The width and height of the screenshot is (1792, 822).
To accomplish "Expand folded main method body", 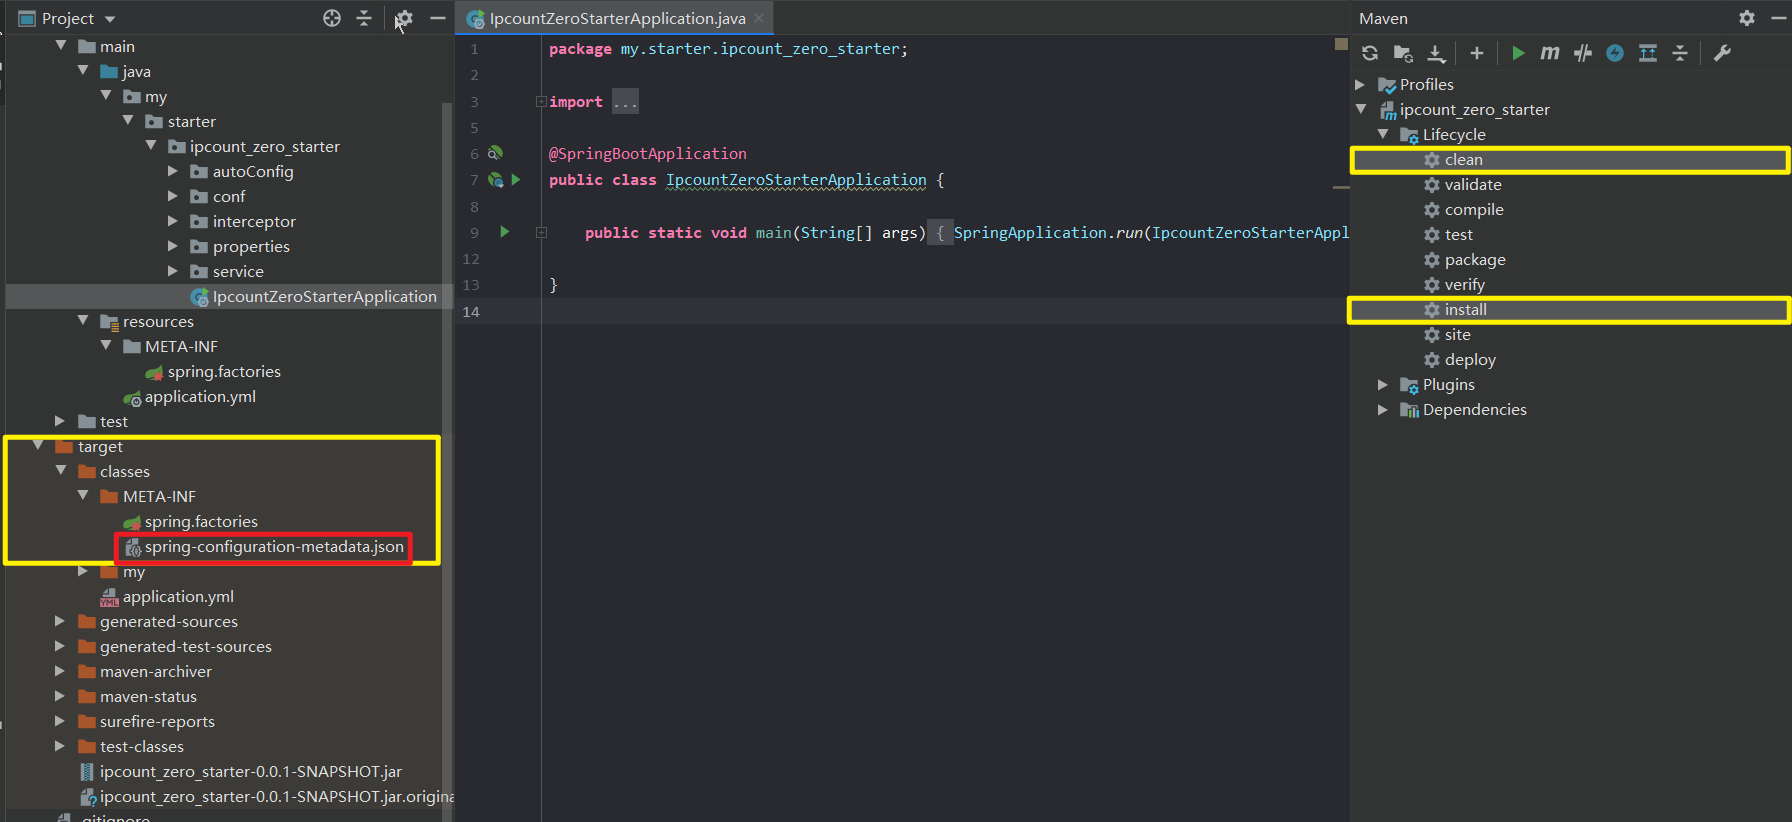I will [541, 232].
